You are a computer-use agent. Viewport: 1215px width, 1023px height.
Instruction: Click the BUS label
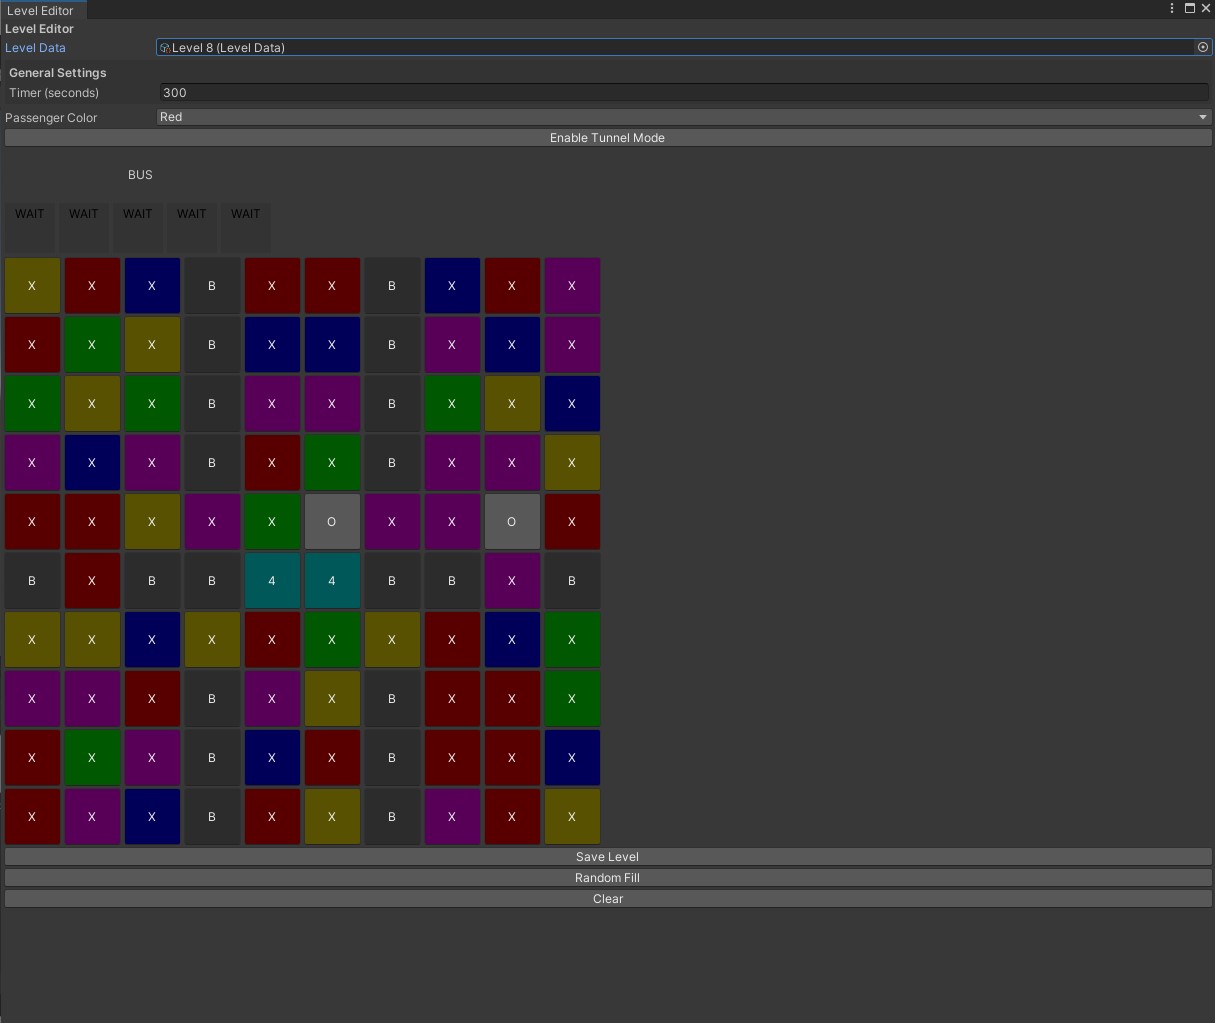(x=140, y=175)
